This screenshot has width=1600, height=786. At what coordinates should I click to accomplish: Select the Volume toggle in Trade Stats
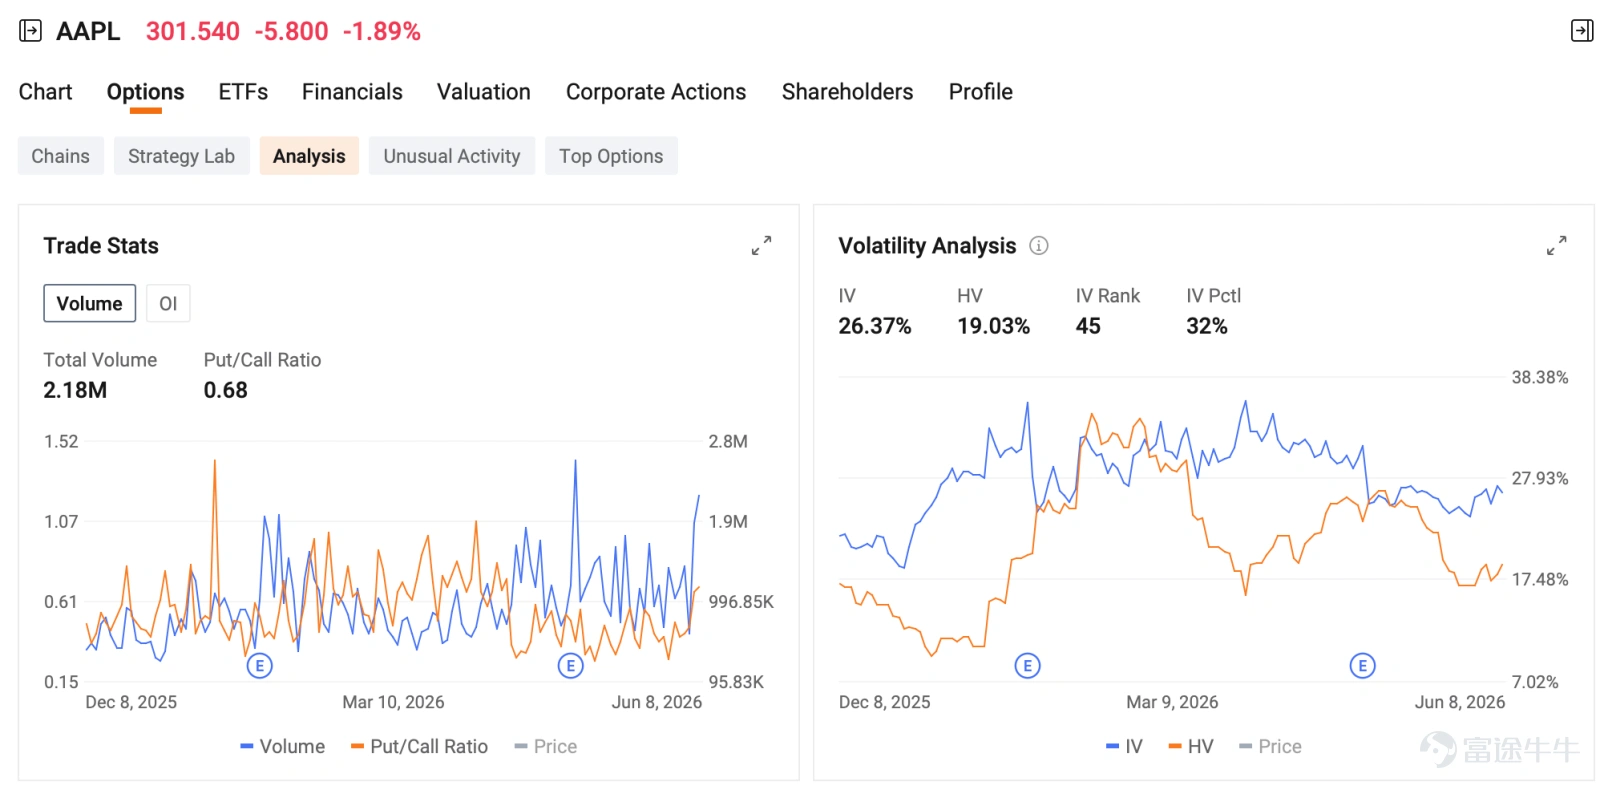(x=89, y=303)
